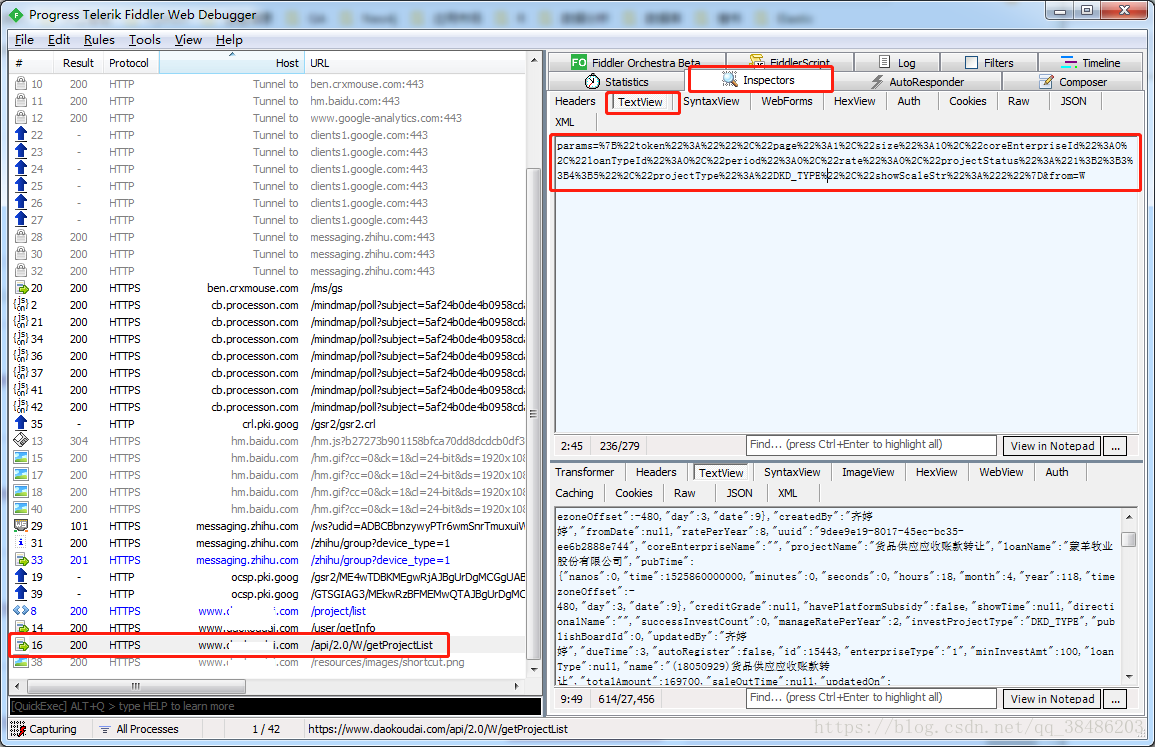This screenshot has width=1155, height=747.
Task: Open the Fiddler Orchestra Beta tab
Action: pyautogui.click(x=636, y=63)
